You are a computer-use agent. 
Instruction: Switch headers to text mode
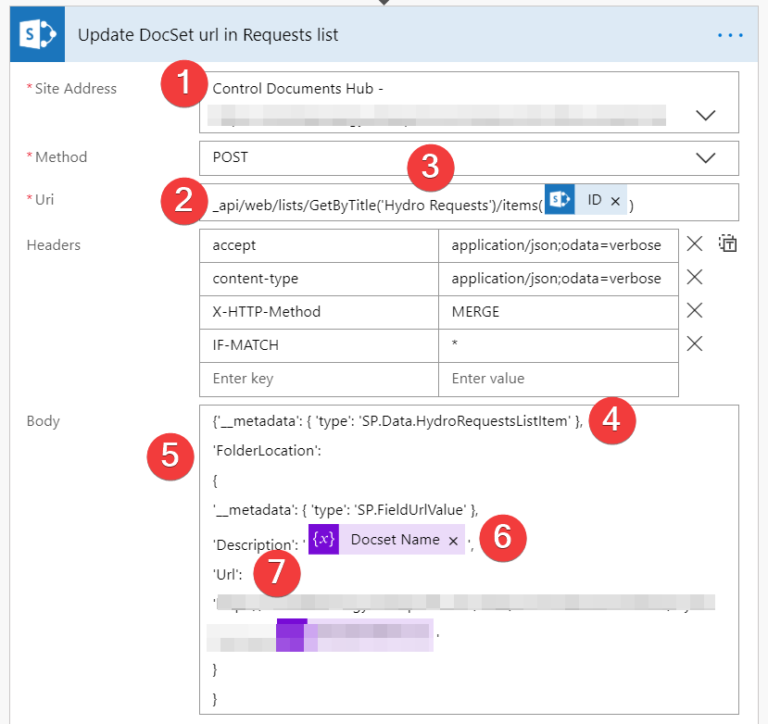point(728,243)
